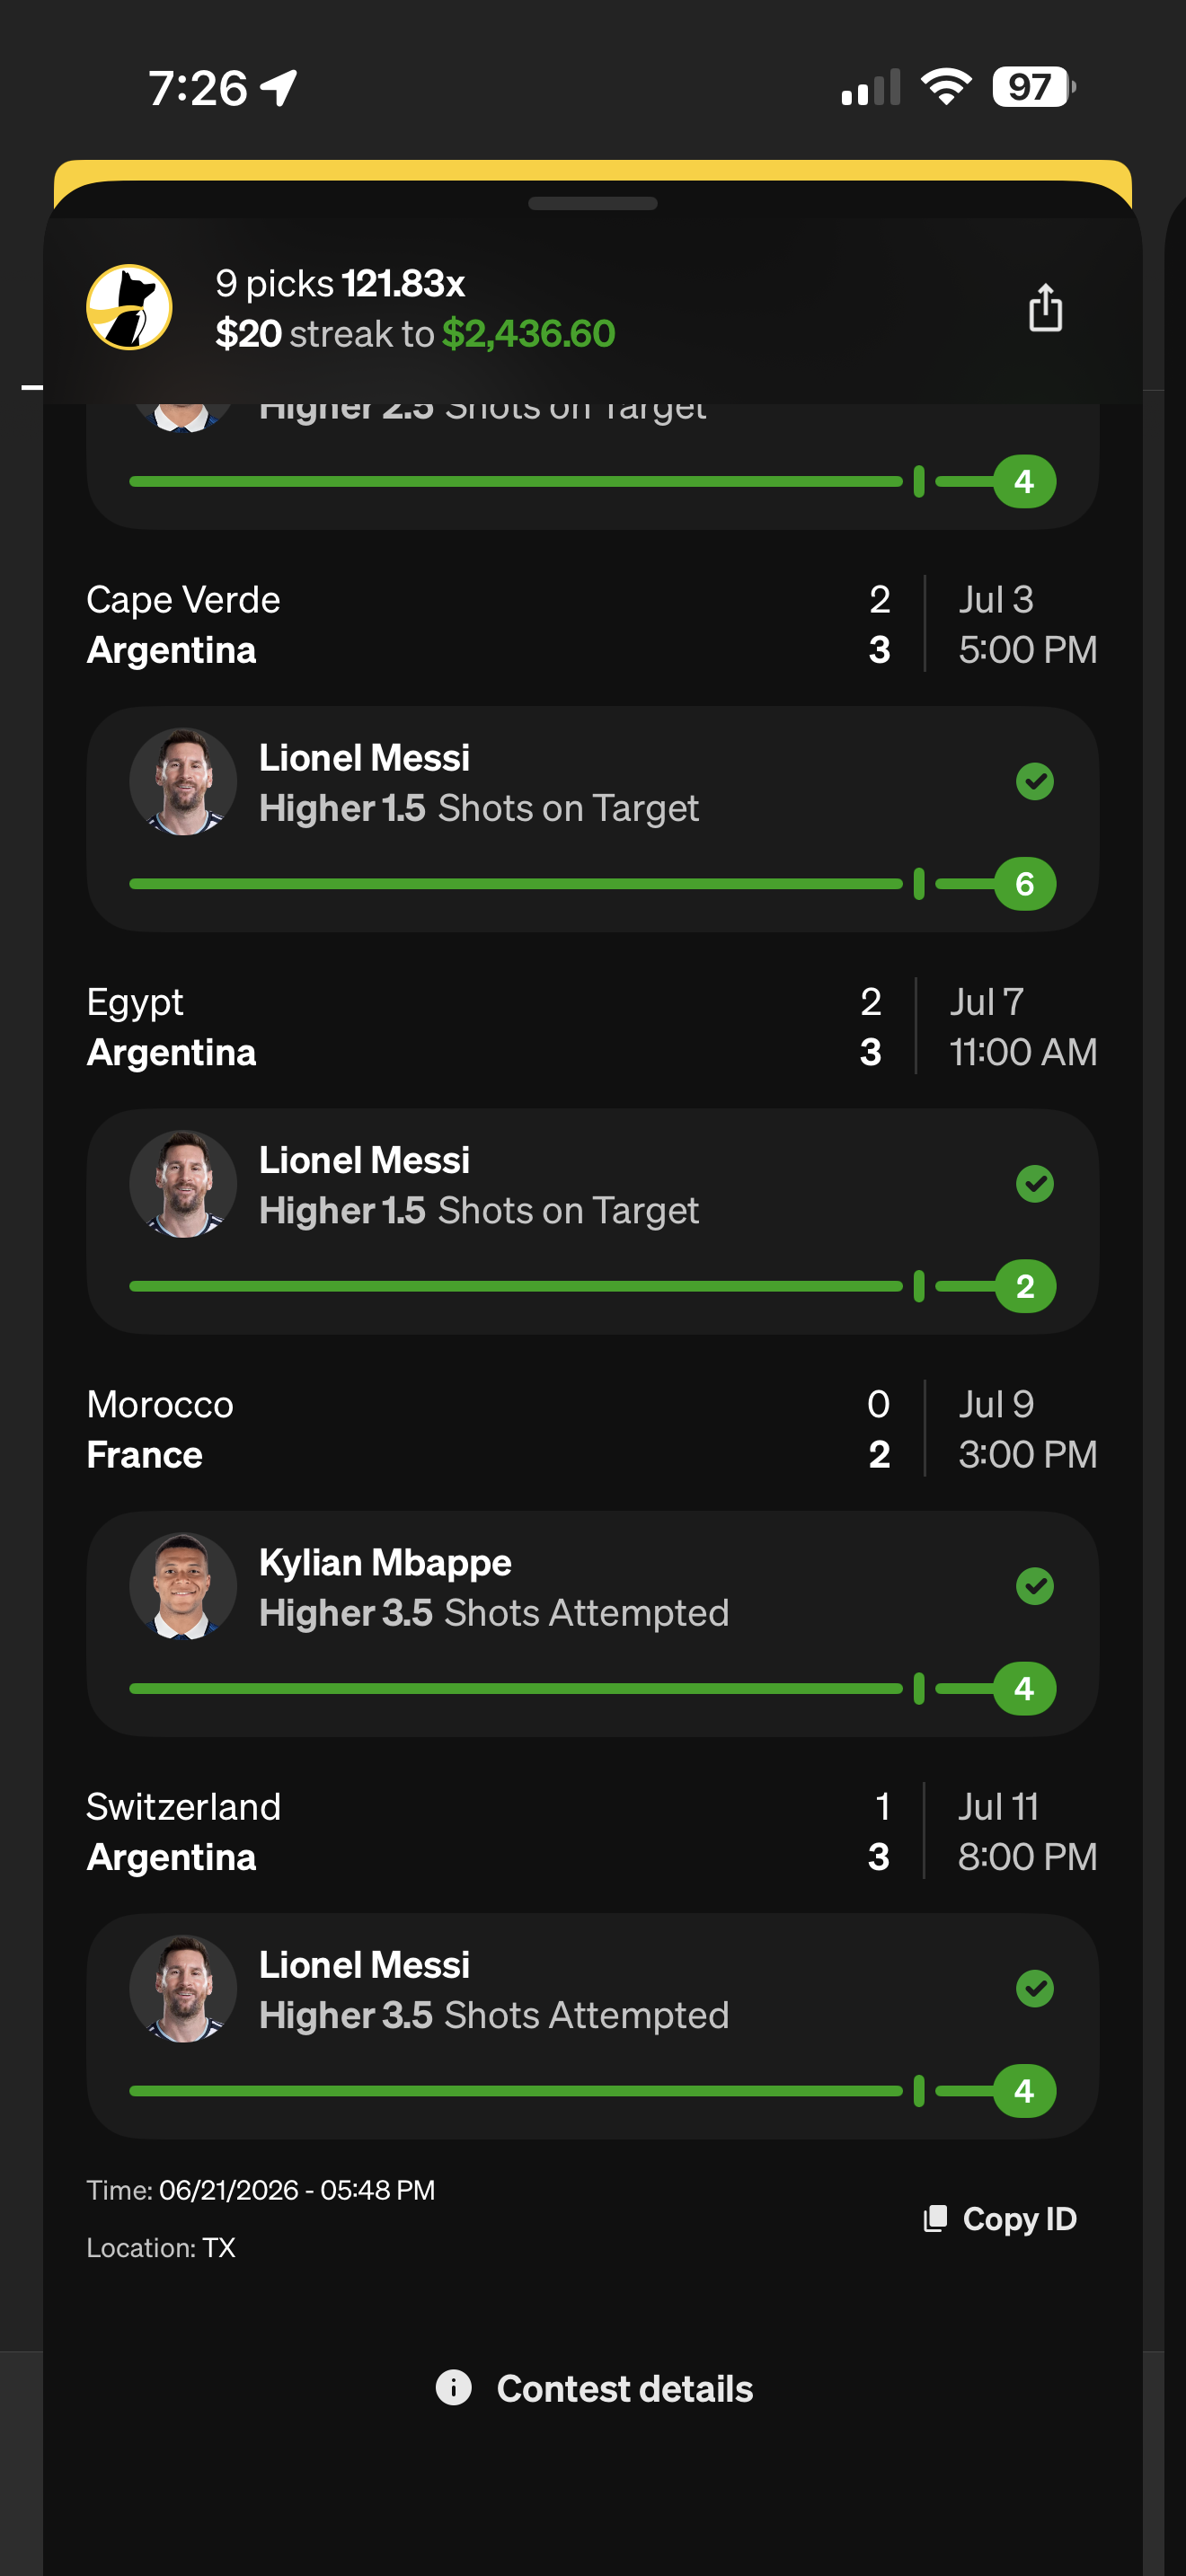The image size is (1186, 2576).
Task: Tap Kylian Mbappe's player photo
Action: [183, 1586]
